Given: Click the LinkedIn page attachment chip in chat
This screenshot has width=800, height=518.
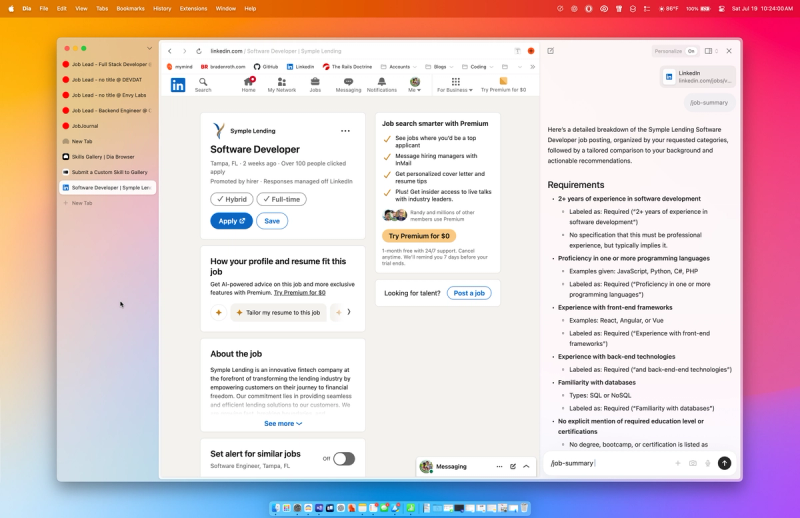Looking at the screenshot, I should pyautogui.click(x=698, y=77).
